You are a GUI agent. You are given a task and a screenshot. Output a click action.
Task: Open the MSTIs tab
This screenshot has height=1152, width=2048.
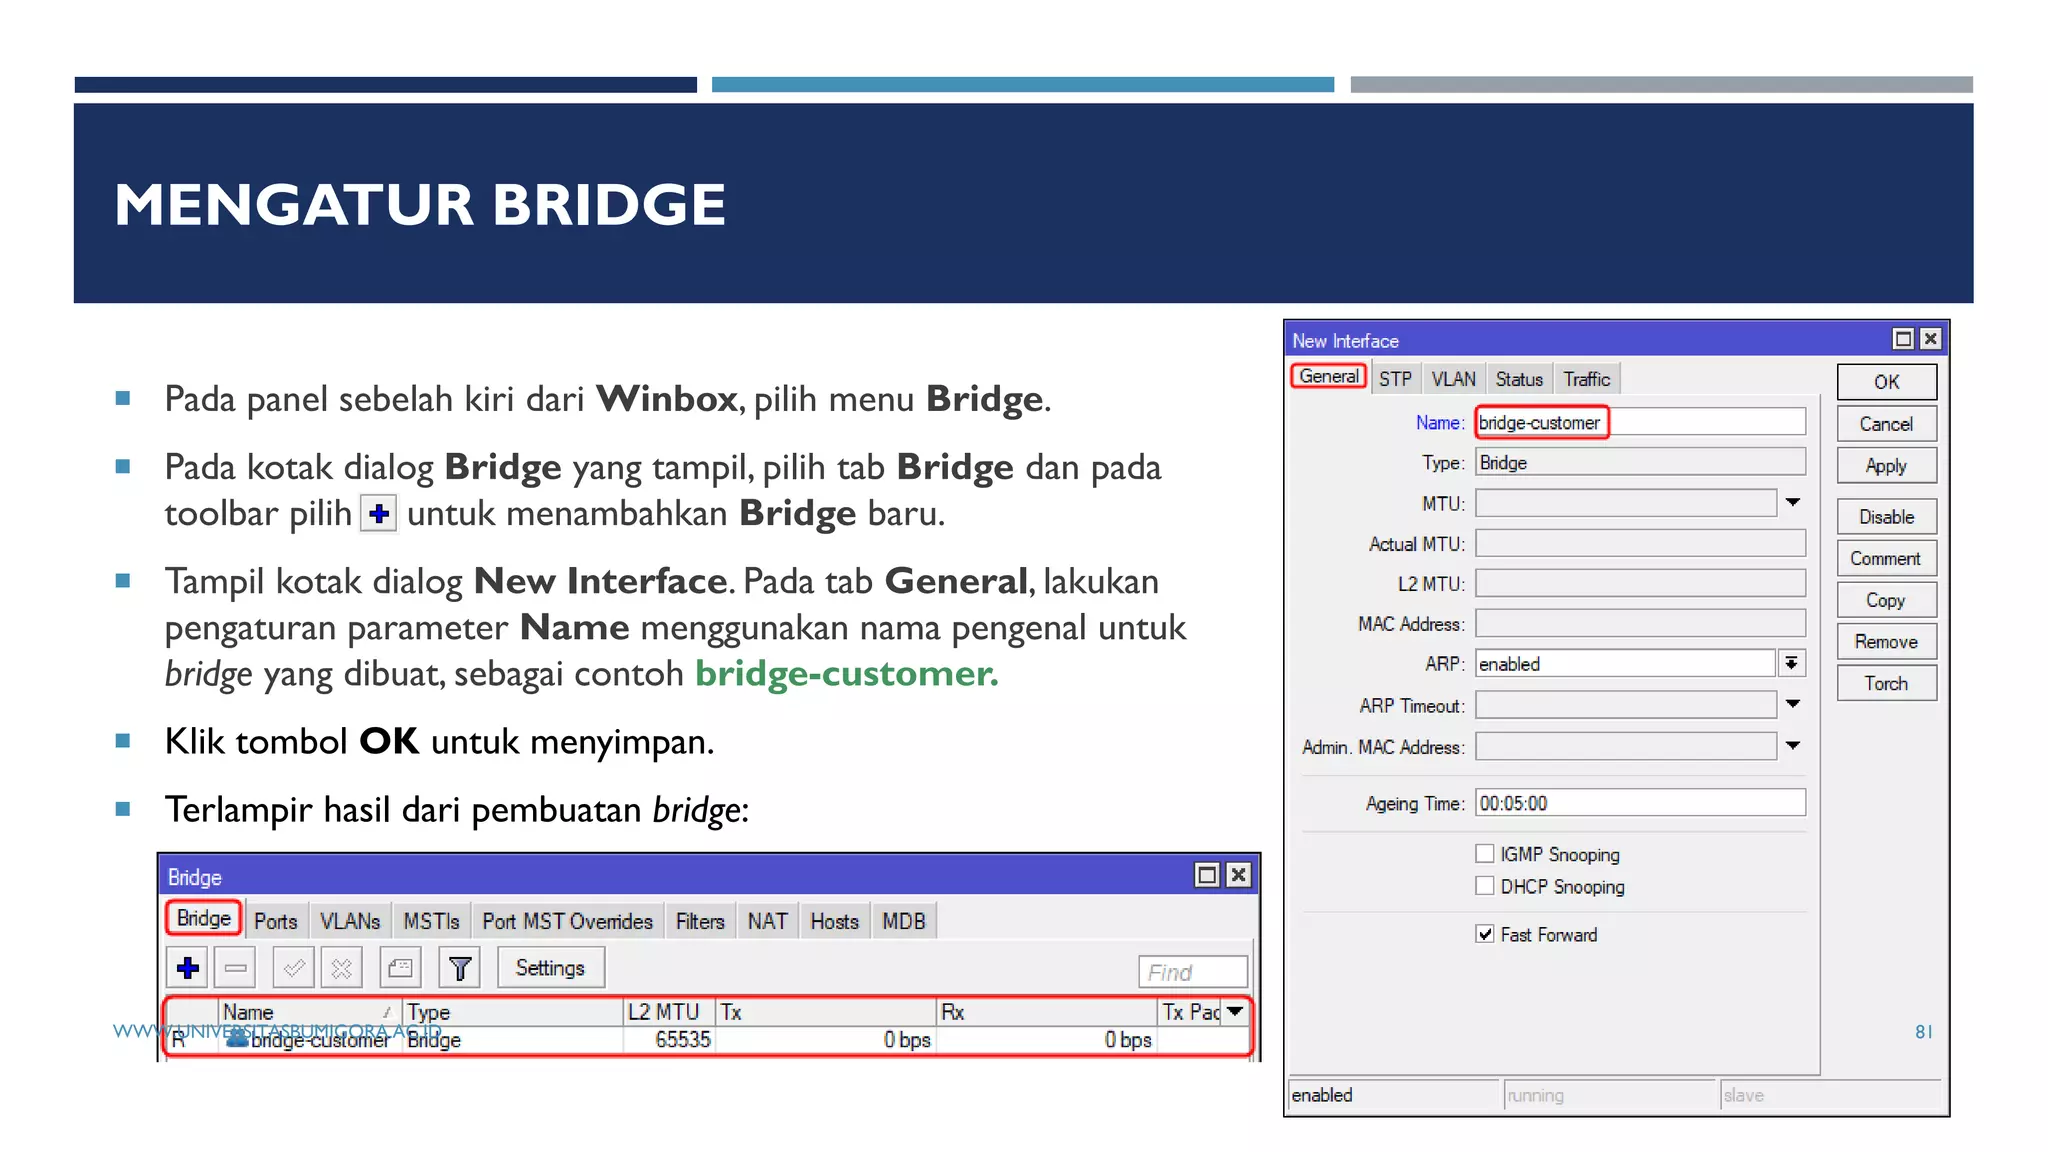pos(431,921)
